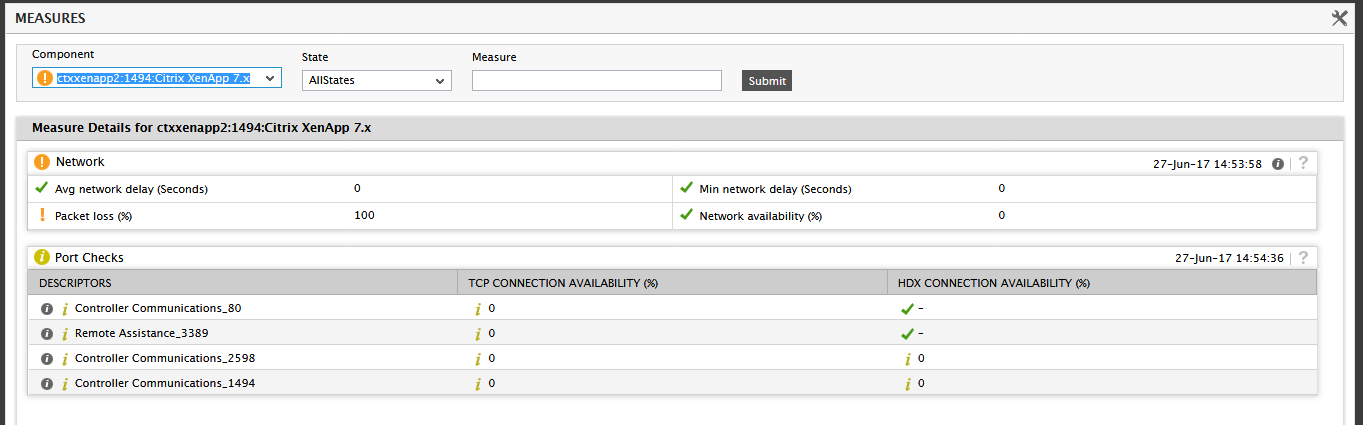
Task: Click green check for Avg network delay
Action: tap(41, 188)
